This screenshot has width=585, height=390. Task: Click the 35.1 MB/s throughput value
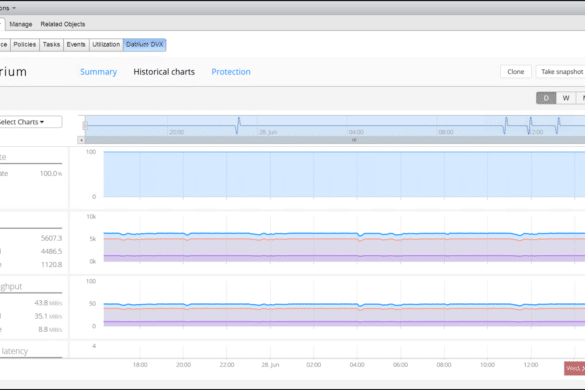click(x=48, y=316)
